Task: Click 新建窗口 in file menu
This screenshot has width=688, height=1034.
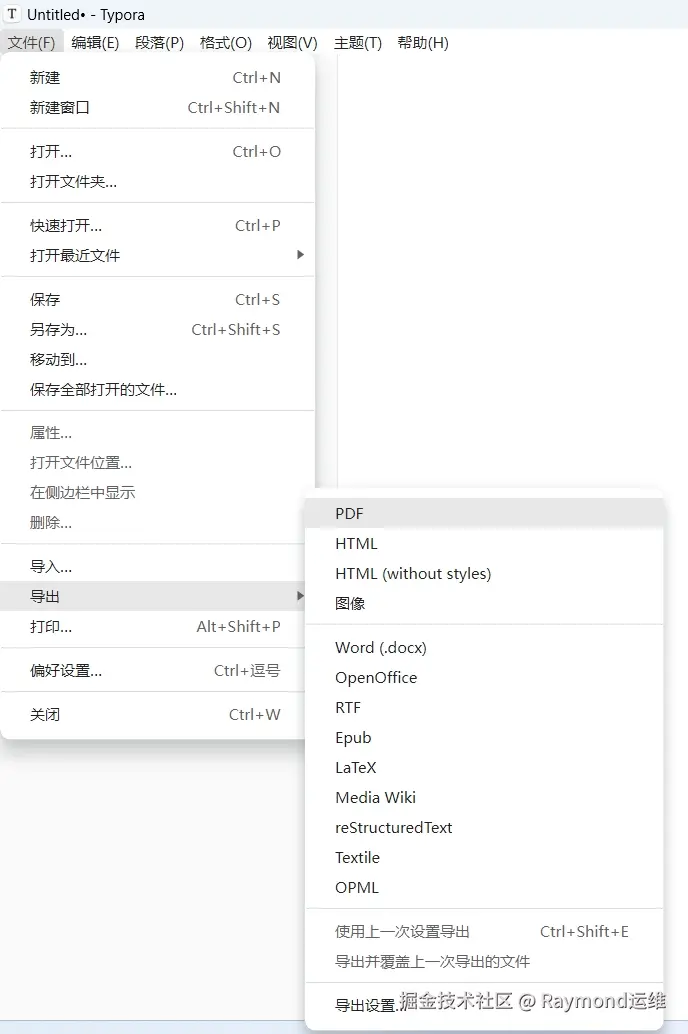Action: click(60, 108)
